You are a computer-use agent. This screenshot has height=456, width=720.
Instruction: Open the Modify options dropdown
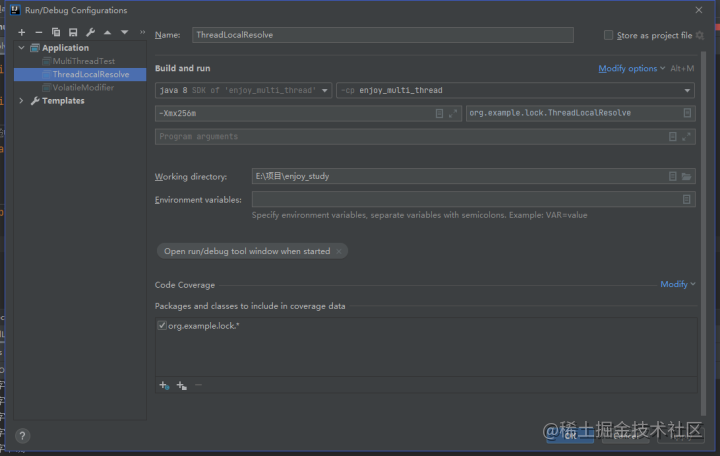tap(631, 68)
